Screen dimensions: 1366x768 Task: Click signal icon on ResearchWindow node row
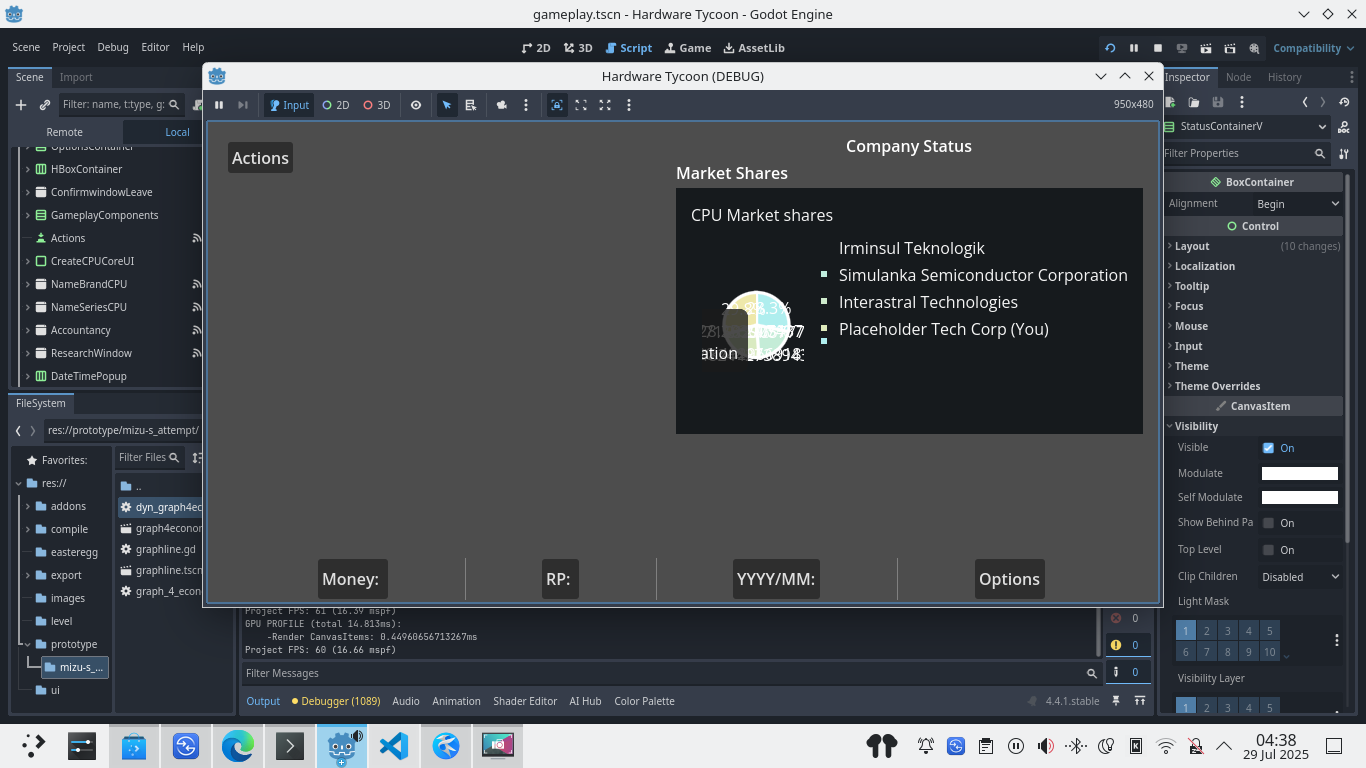click(x=197, y=353)
